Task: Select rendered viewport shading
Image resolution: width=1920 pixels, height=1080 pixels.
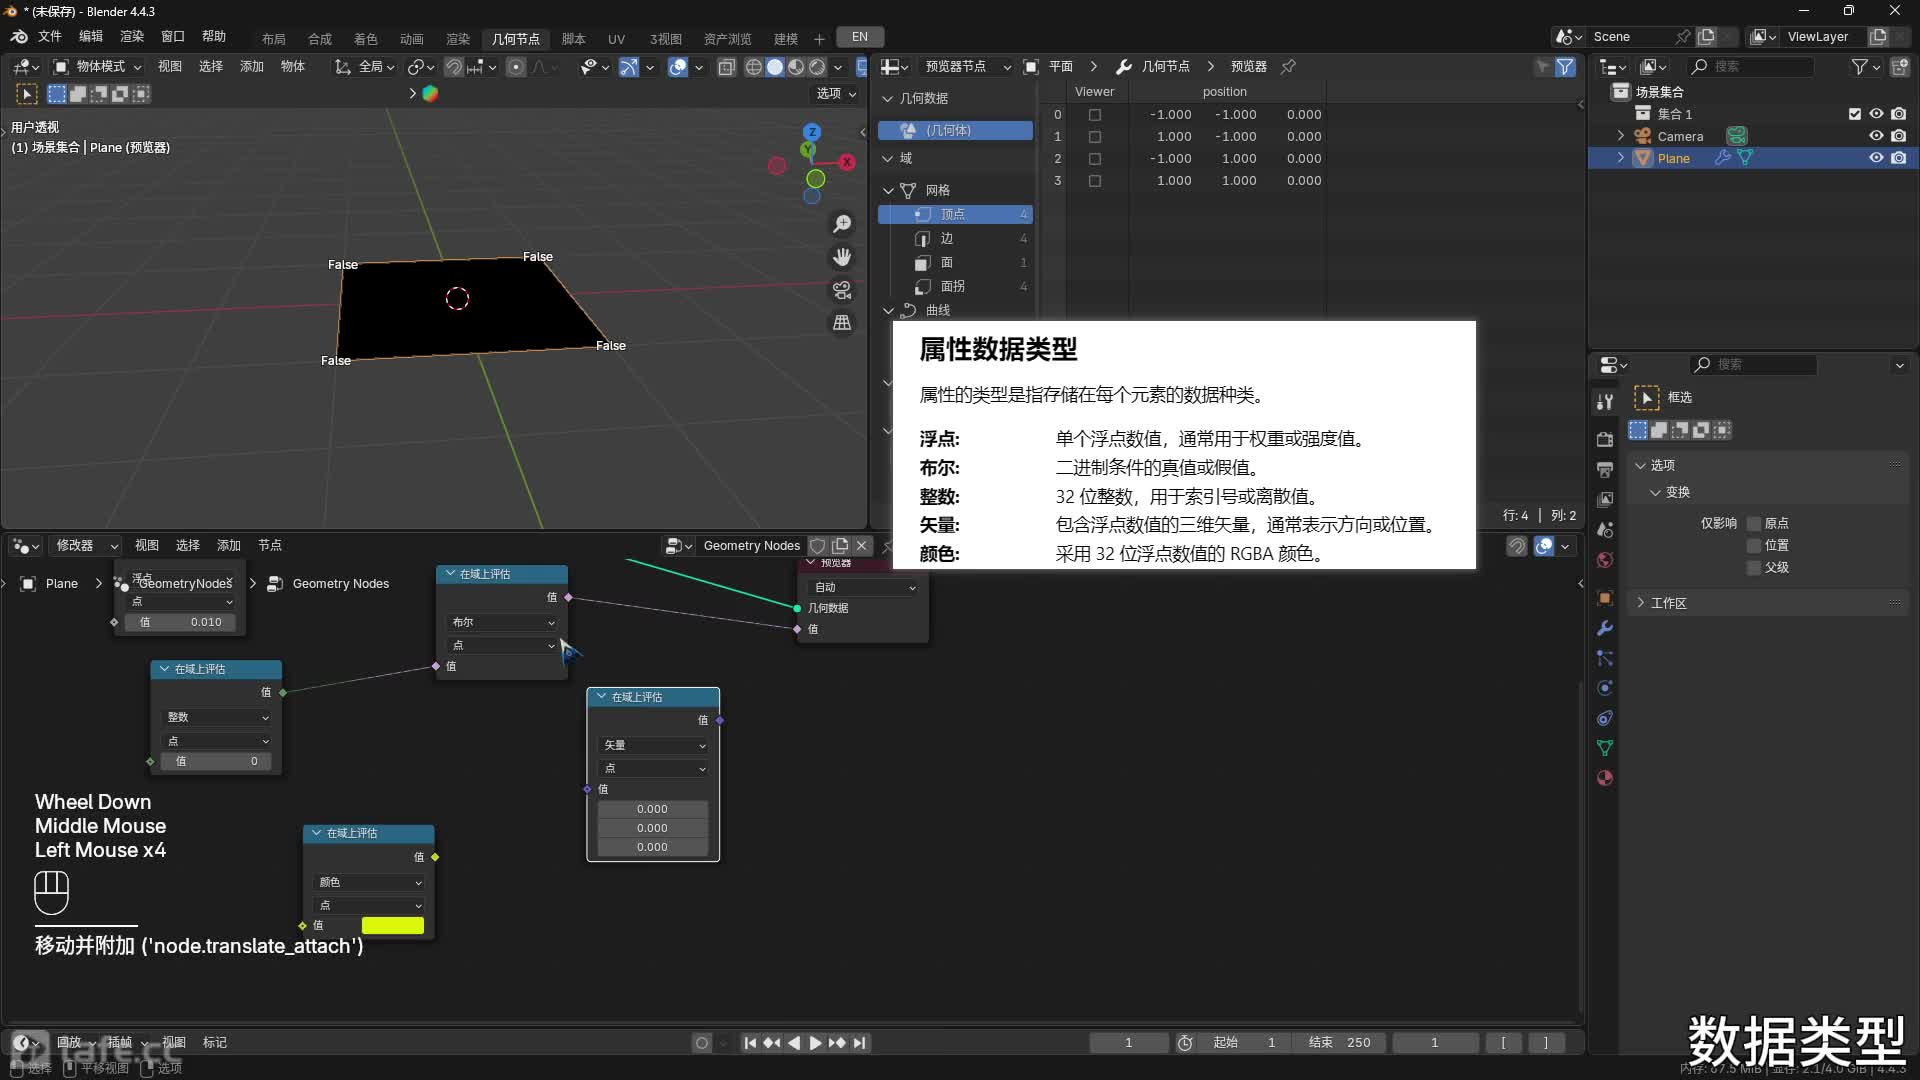Action: [817, 67]
